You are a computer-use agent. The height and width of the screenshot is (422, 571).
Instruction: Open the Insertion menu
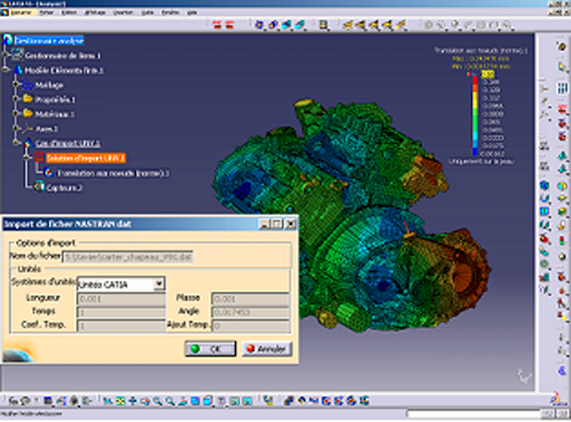[x=123, y=12]
